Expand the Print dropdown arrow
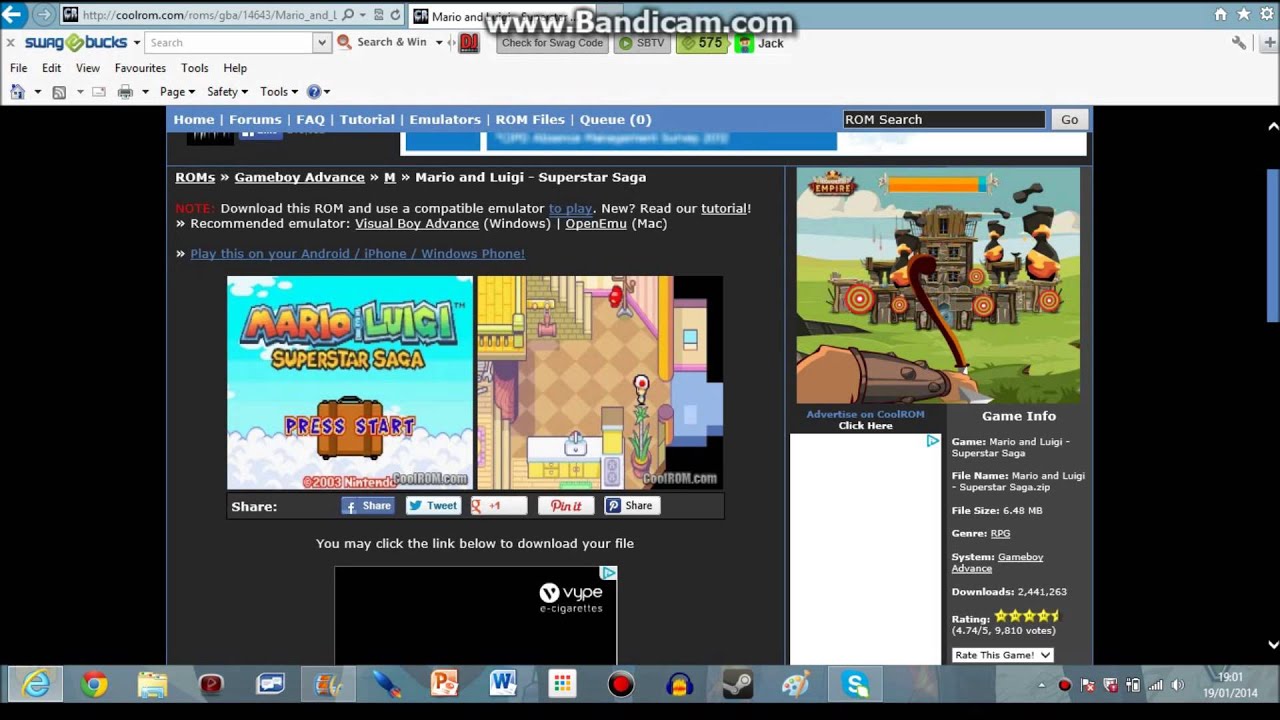Viewport: 1280px width, 720px height. 145,92
